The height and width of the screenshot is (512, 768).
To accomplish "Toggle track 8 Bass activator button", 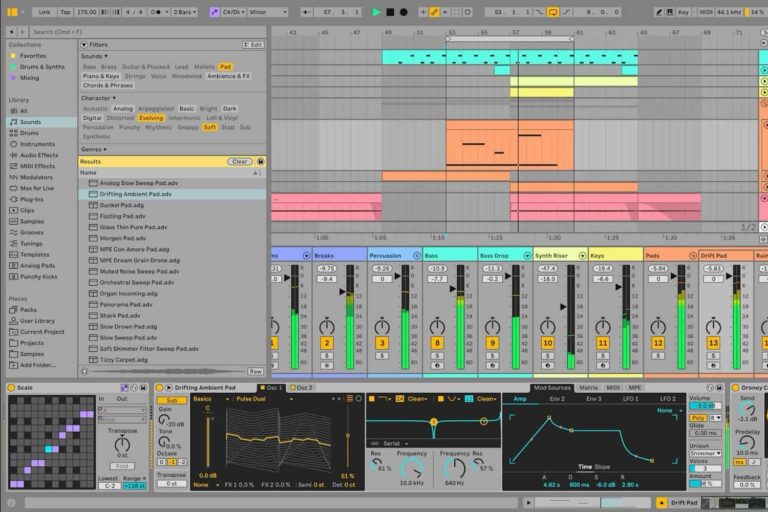I will coord(437,343).
